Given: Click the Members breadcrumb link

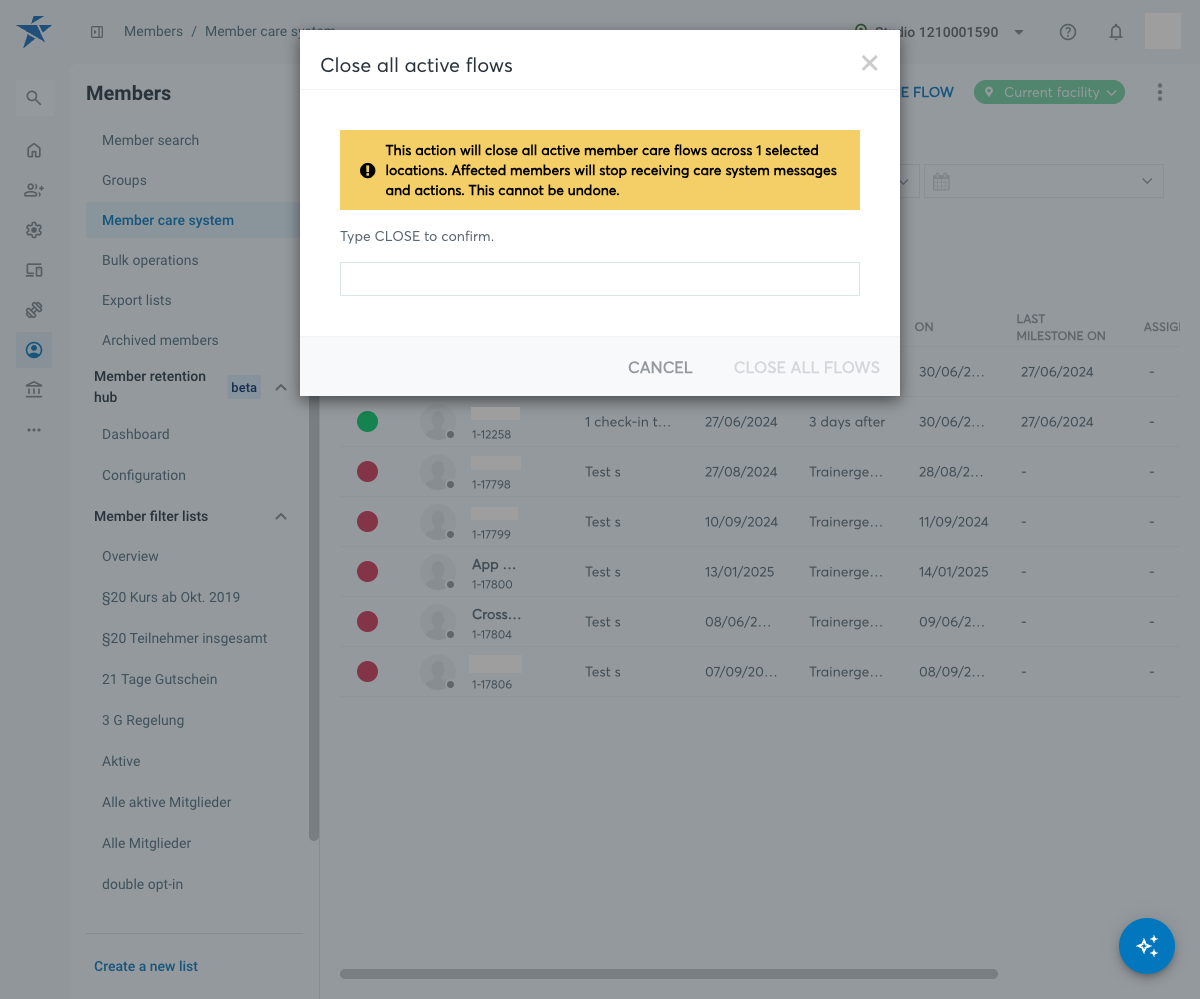Looking at the screenshot, I should [153, 31].
